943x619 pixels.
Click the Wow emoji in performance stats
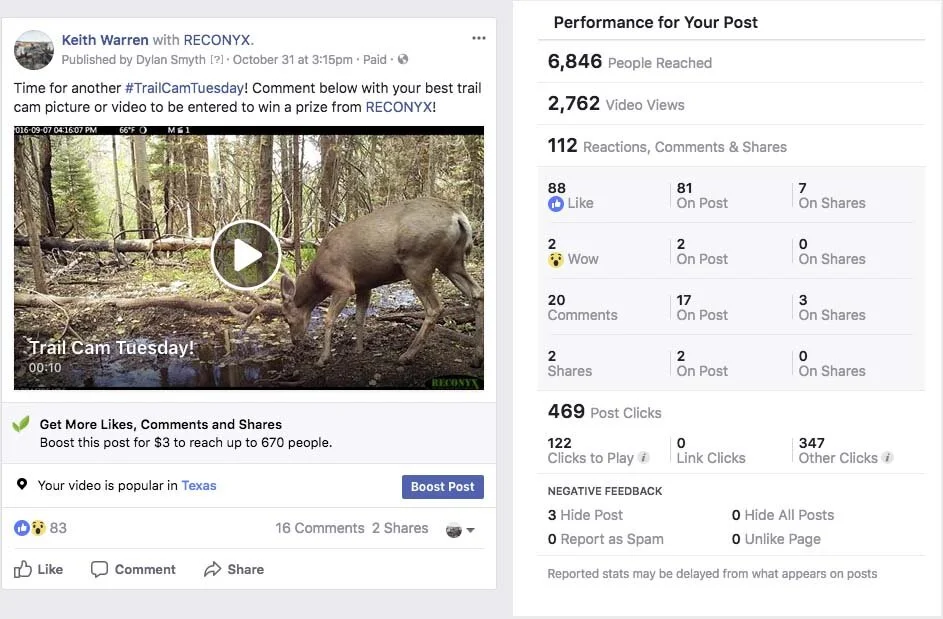(x=556, y=260)
